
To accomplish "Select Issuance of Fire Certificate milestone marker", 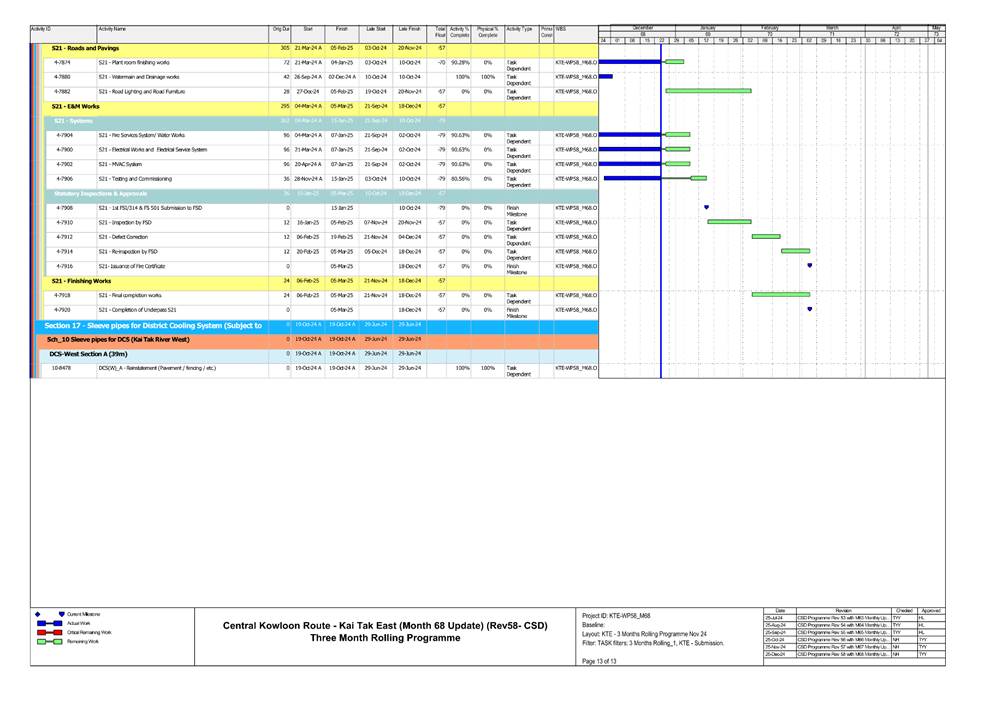I will point(809,266).
